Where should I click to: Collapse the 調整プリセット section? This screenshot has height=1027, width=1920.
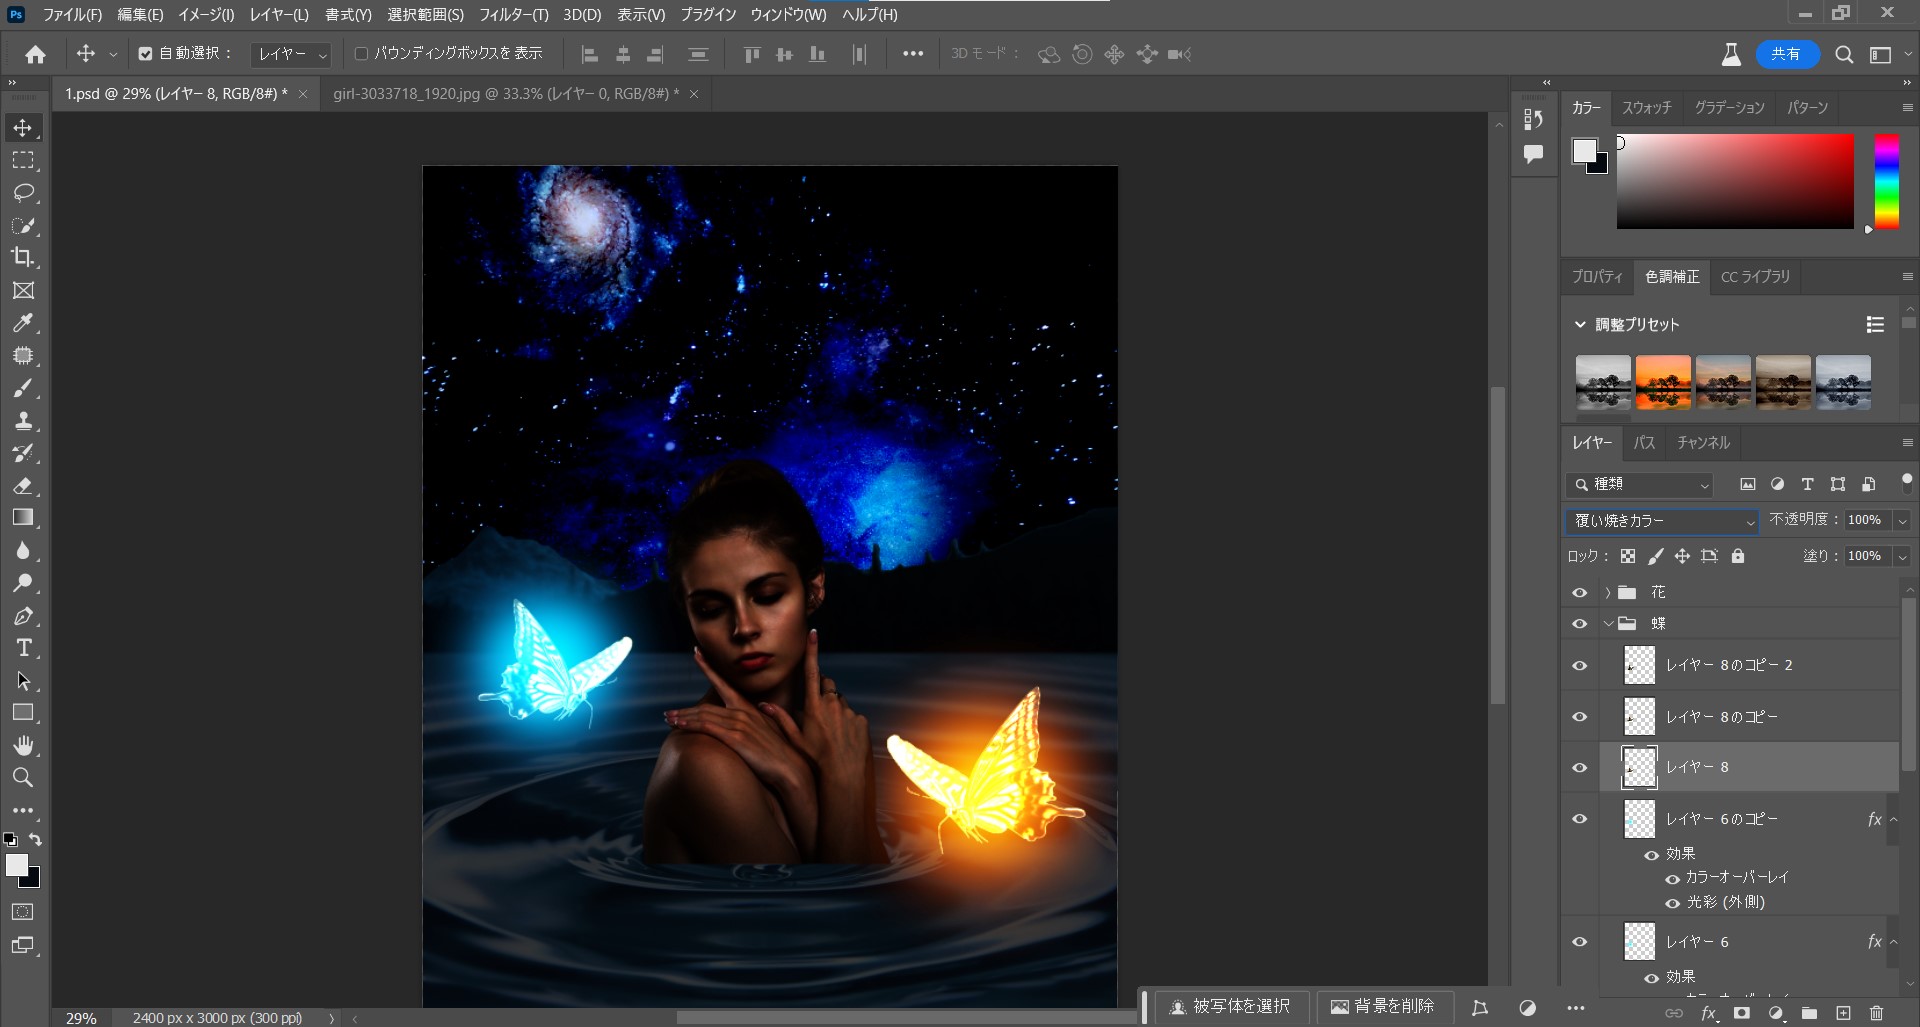pyautogui.click(x=1580, y=324)
